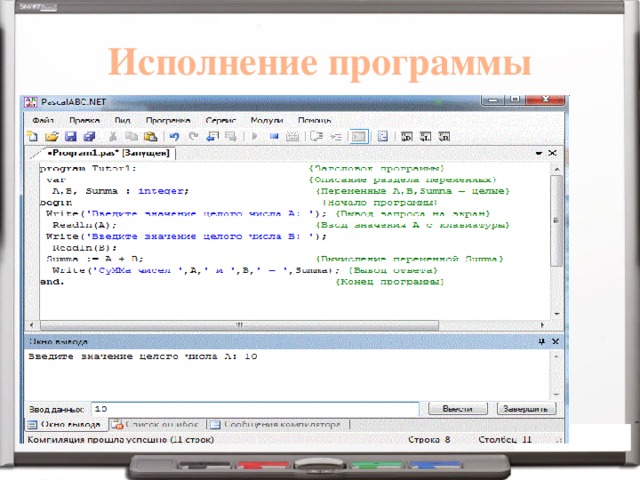This screenshot has width=640, height=480.
Task: Click the code formatting toolbar icon
Action: [x=383, y=136]
